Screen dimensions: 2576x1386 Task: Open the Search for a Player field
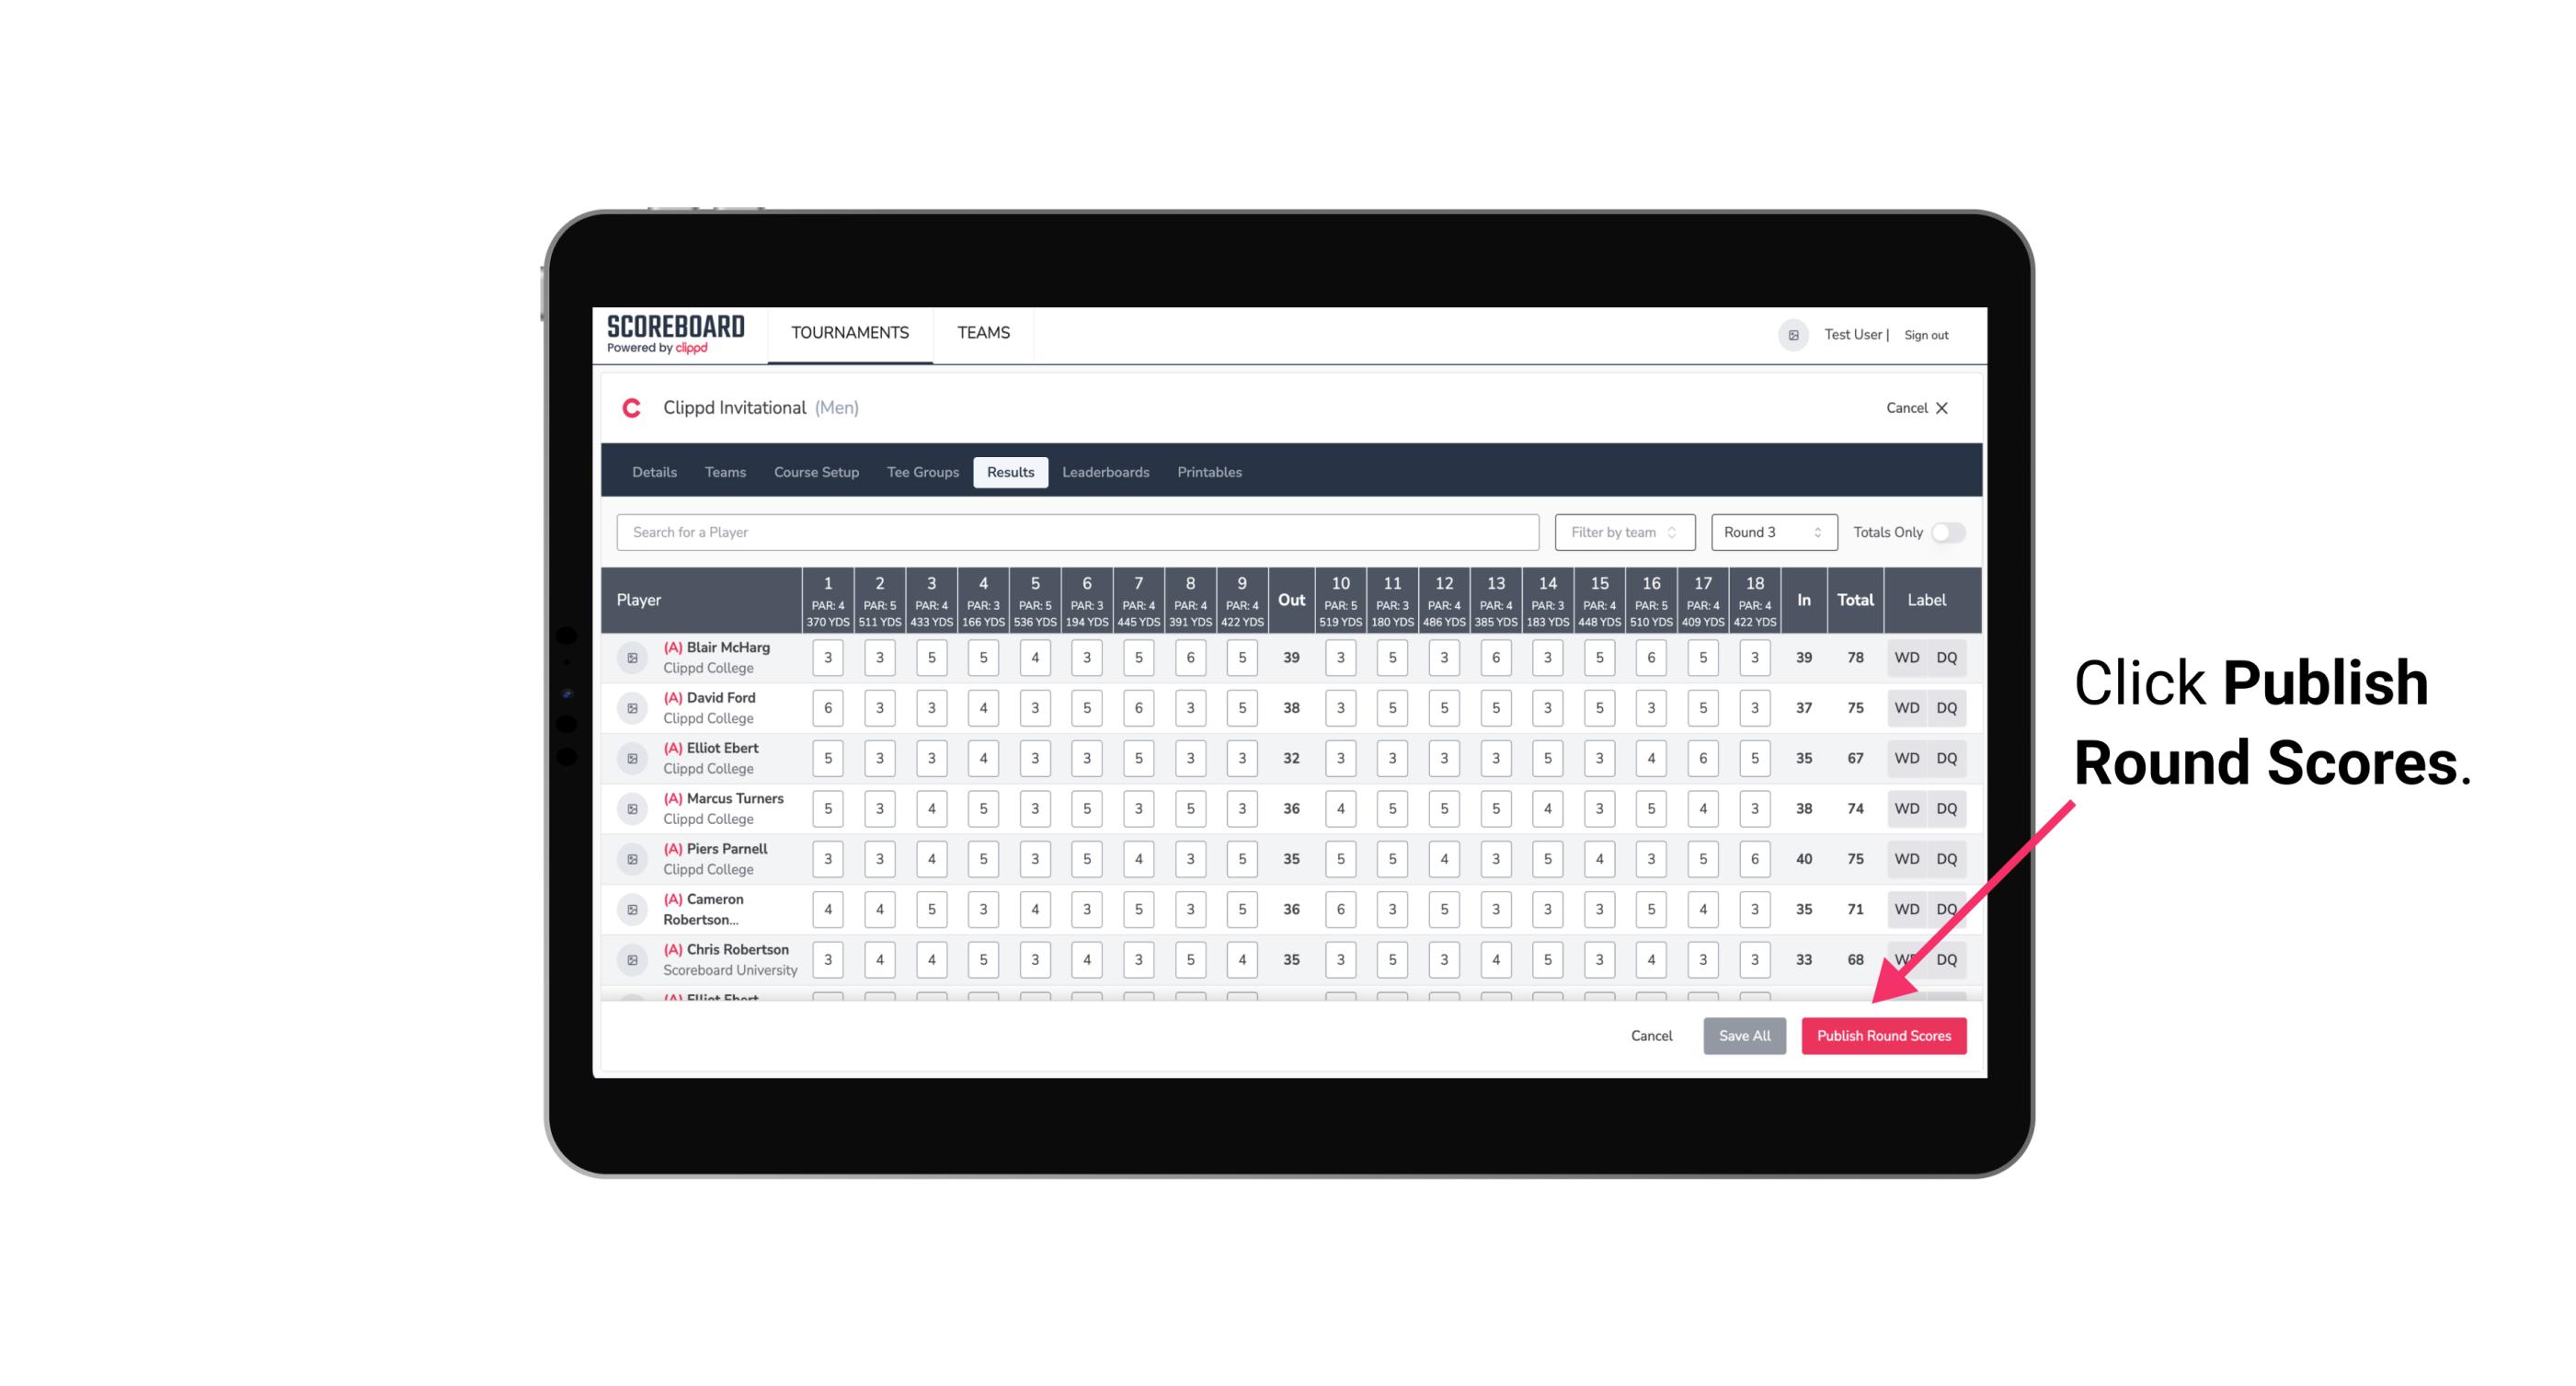tap(1076, 531)
